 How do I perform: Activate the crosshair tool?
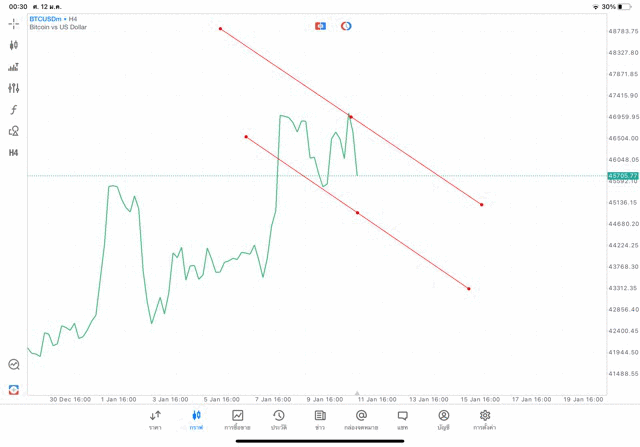pyautogui.click(x=14, y=23)
